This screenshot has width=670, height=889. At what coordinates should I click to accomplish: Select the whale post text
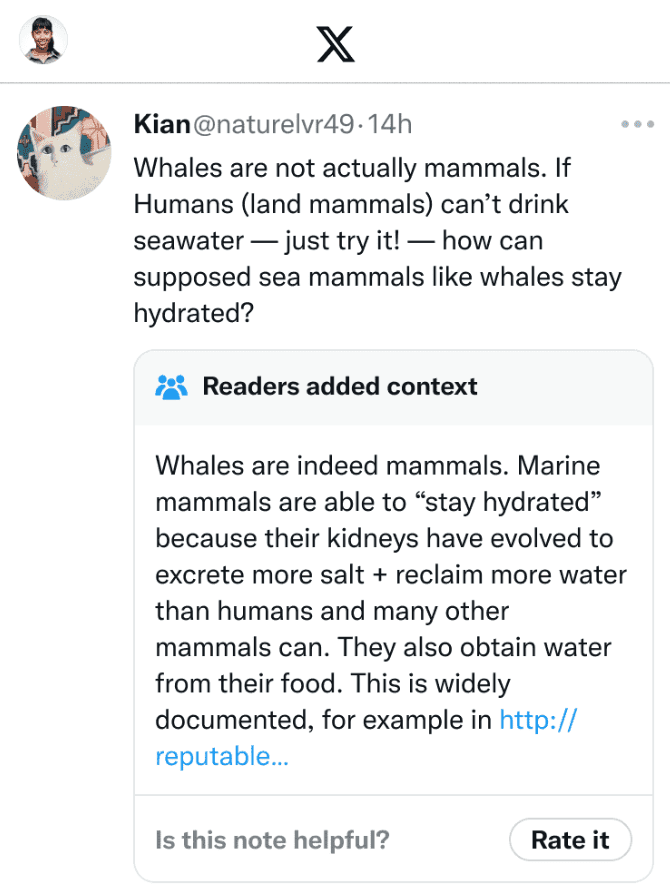[x=350, y=240]
